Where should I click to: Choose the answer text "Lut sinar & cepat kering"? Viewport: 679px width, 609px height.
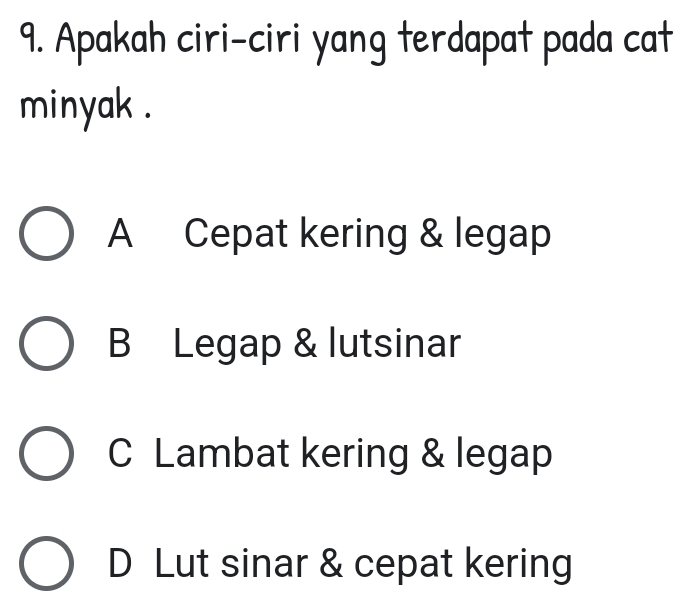coord(364,565)
